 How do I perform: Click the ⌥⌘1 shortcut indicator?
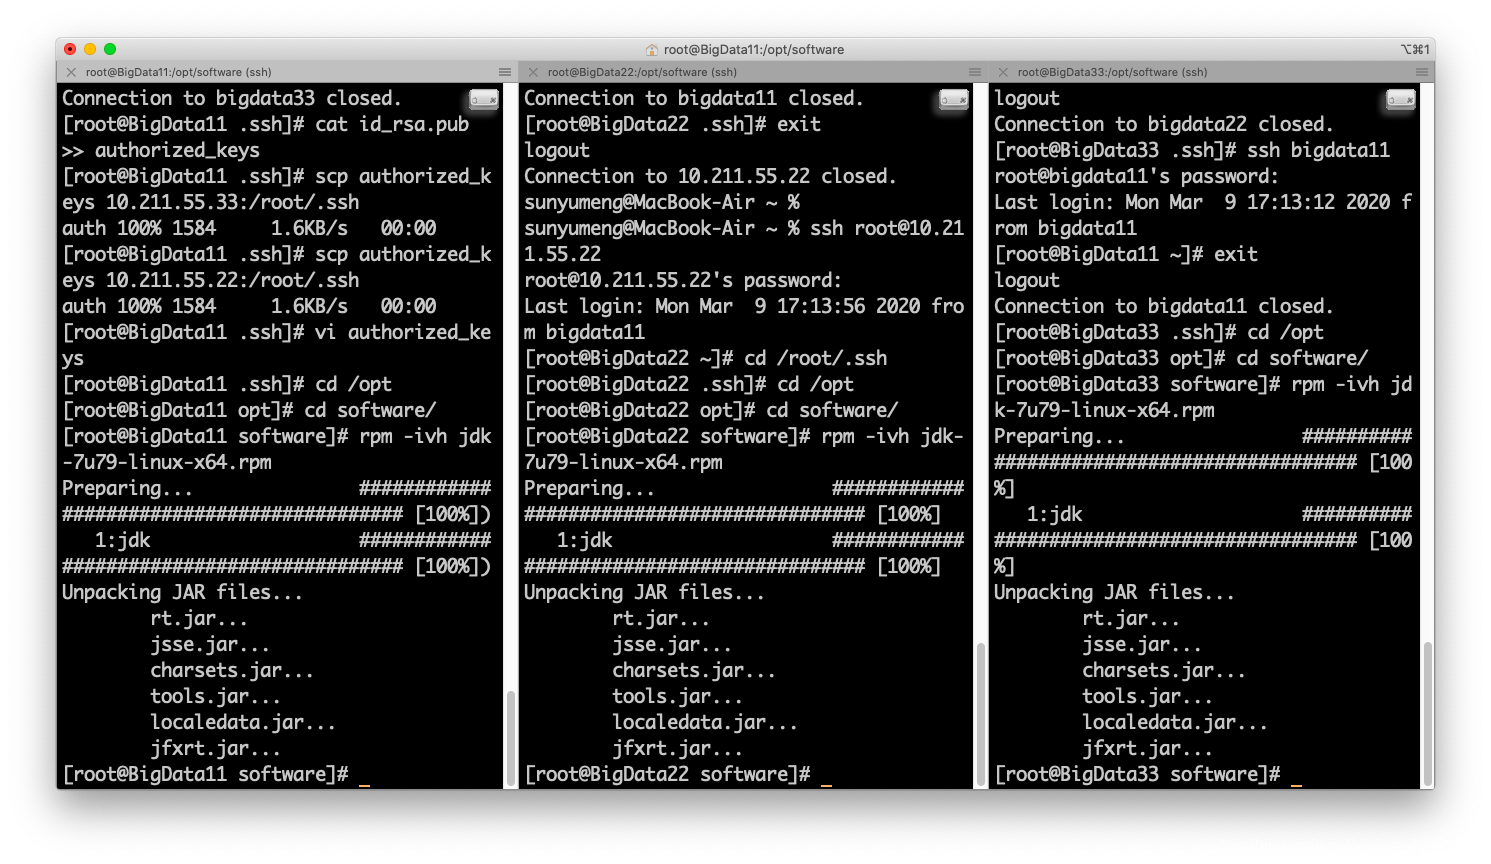pyautogui.click(x=1416, y=49)
